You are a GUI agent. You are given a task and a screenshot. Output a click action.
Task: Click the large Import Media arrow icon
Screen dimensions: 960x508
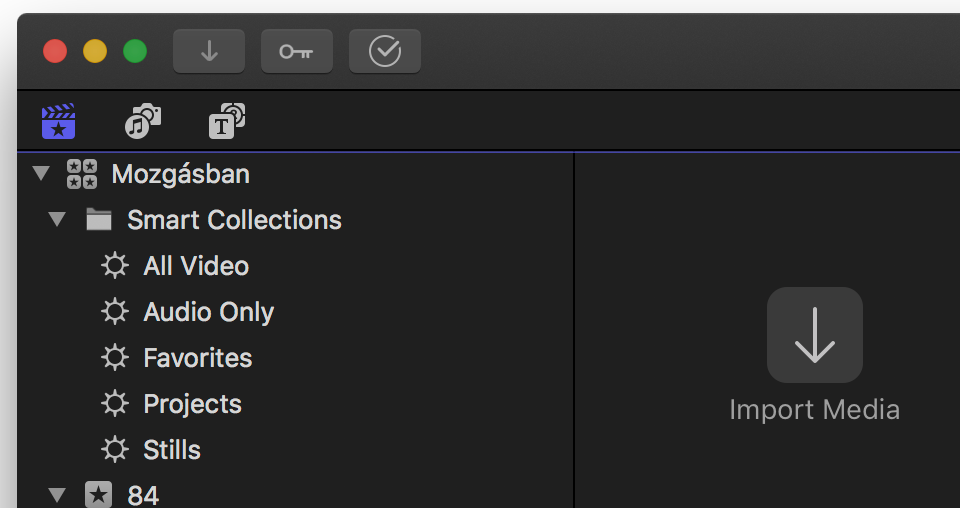tap(815, 335)
